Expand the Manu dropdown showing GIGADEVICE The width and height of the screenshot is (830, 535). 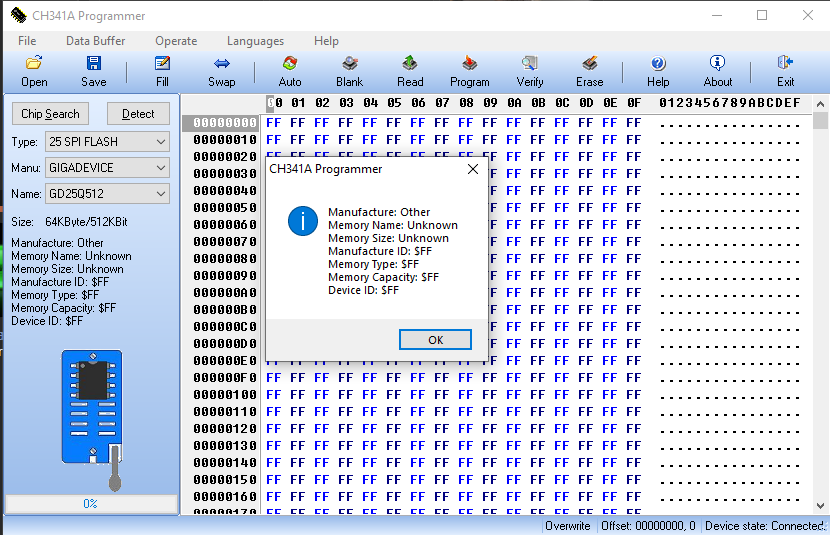tap(107, 168)
